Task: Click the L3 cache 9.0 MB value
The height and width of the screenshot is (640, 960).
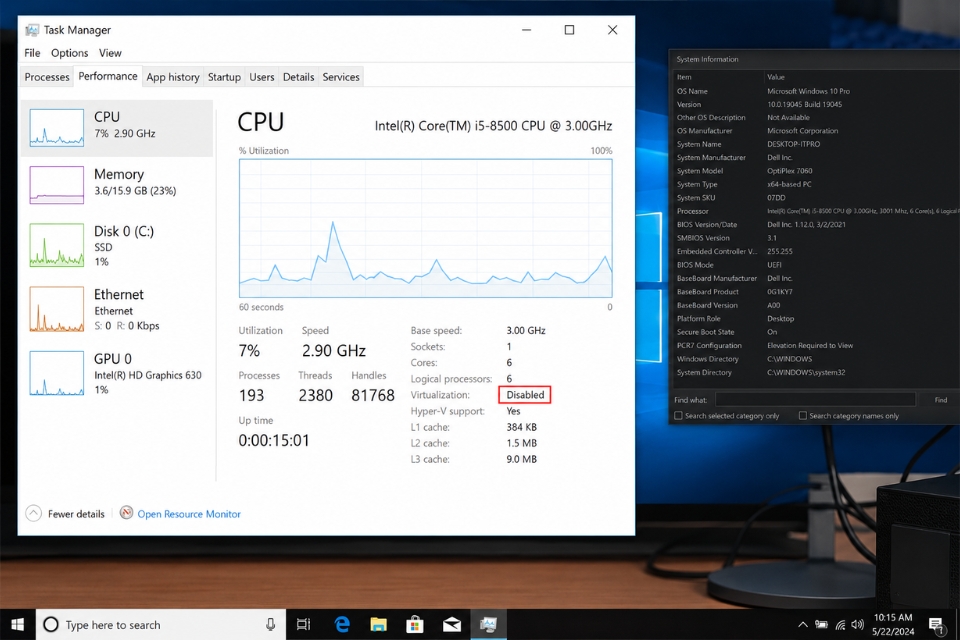Action: [522, 459]
